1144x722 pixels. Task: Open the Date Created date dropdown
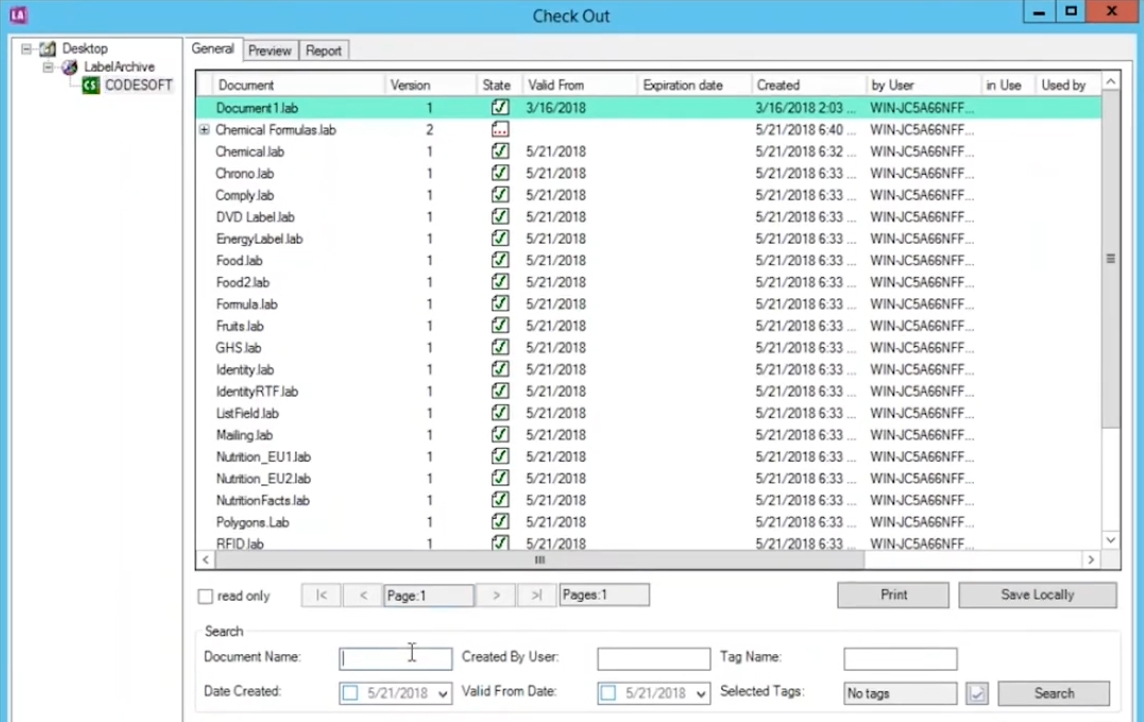tap(442, 694)
